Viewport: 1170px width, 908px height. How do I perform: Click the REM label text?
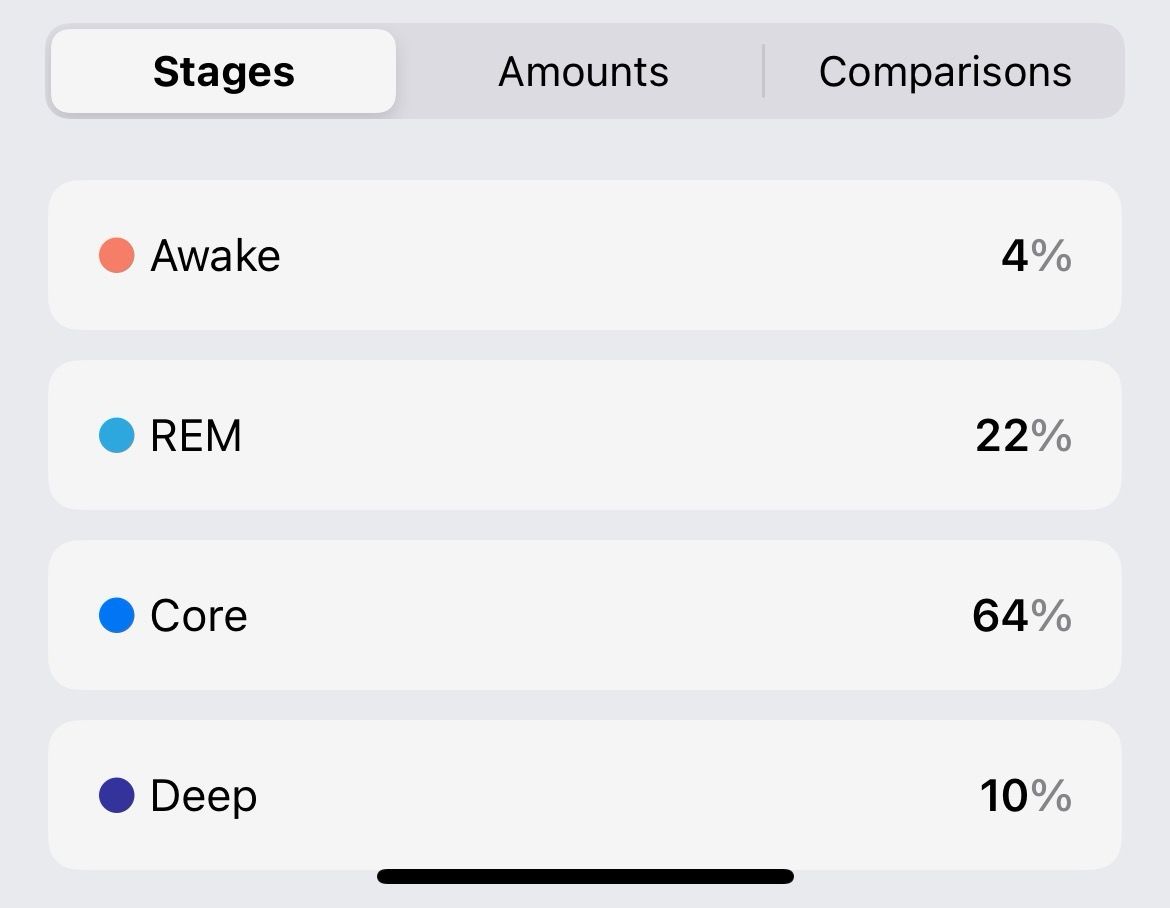point(196,436)
